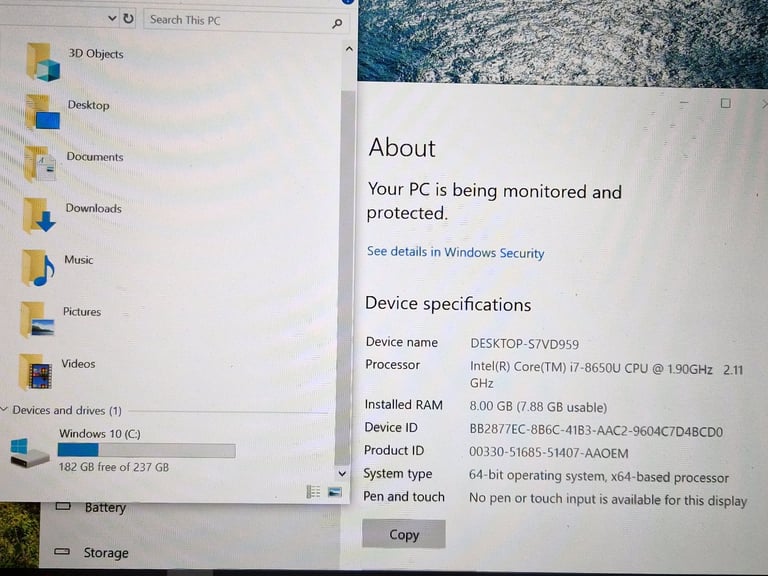Image resolution: width=768 pixels, height=576 pixels.
Task: Switch to details view icon
Action: coord(313,491)
